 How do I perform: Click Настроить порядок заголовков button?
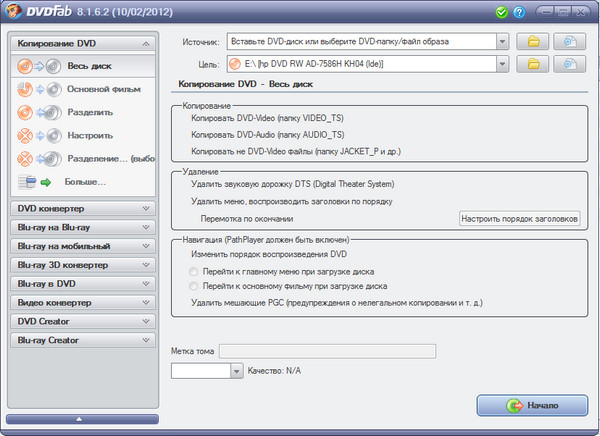[x=519, y=219]
